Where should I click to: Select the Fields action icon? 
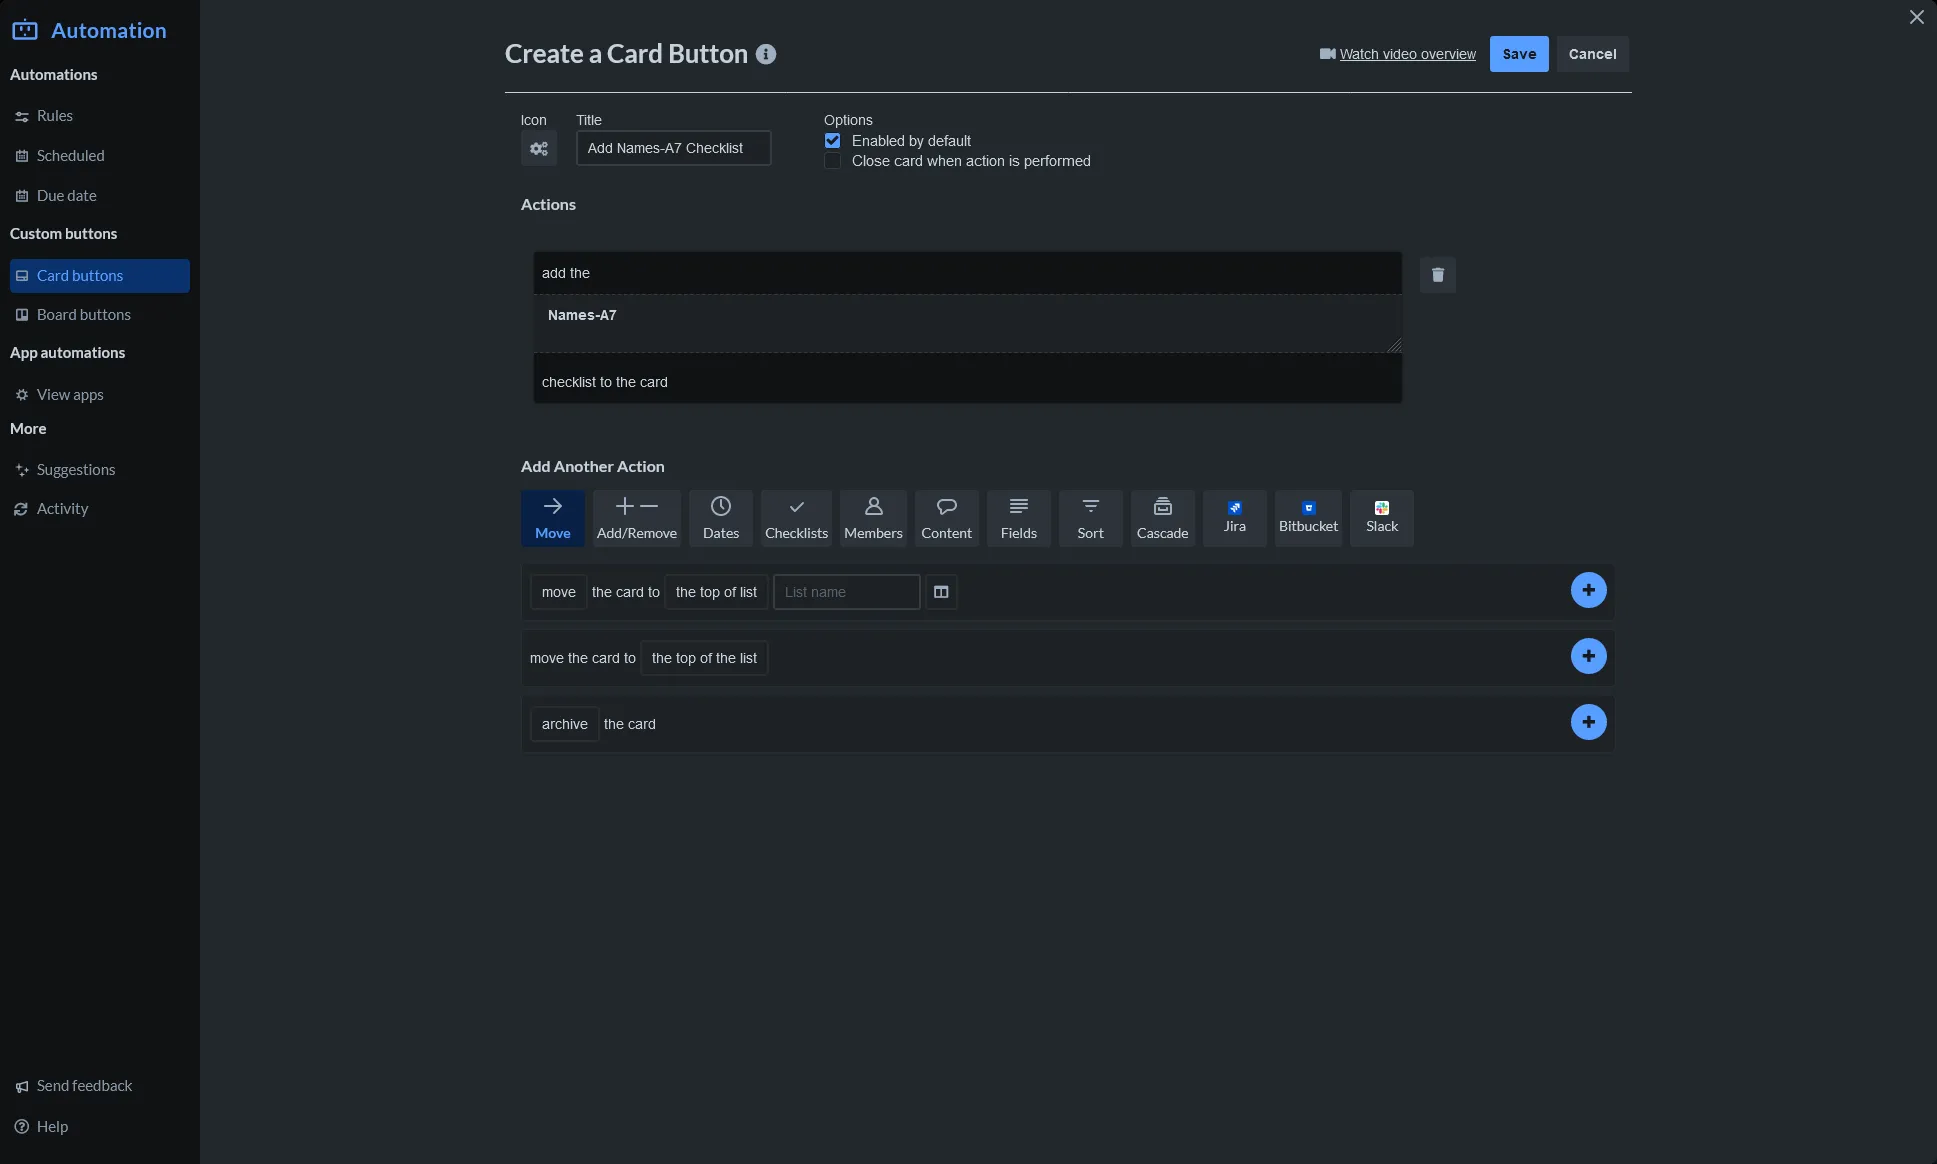[1018, 517]
